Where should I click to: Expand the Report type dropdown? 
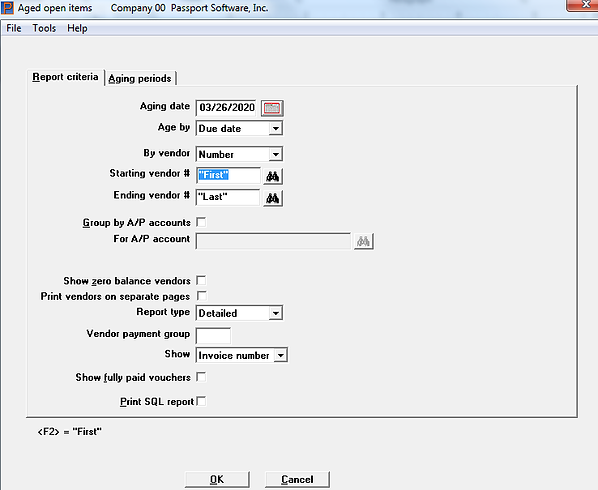point(275,313)
